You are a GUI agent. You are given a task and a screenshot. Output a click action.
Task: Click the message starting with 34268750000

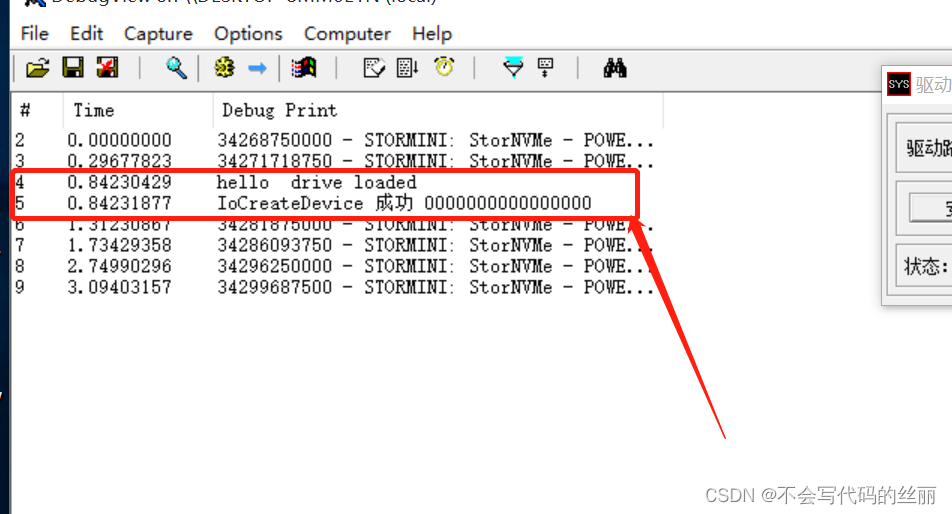point(435,140)
